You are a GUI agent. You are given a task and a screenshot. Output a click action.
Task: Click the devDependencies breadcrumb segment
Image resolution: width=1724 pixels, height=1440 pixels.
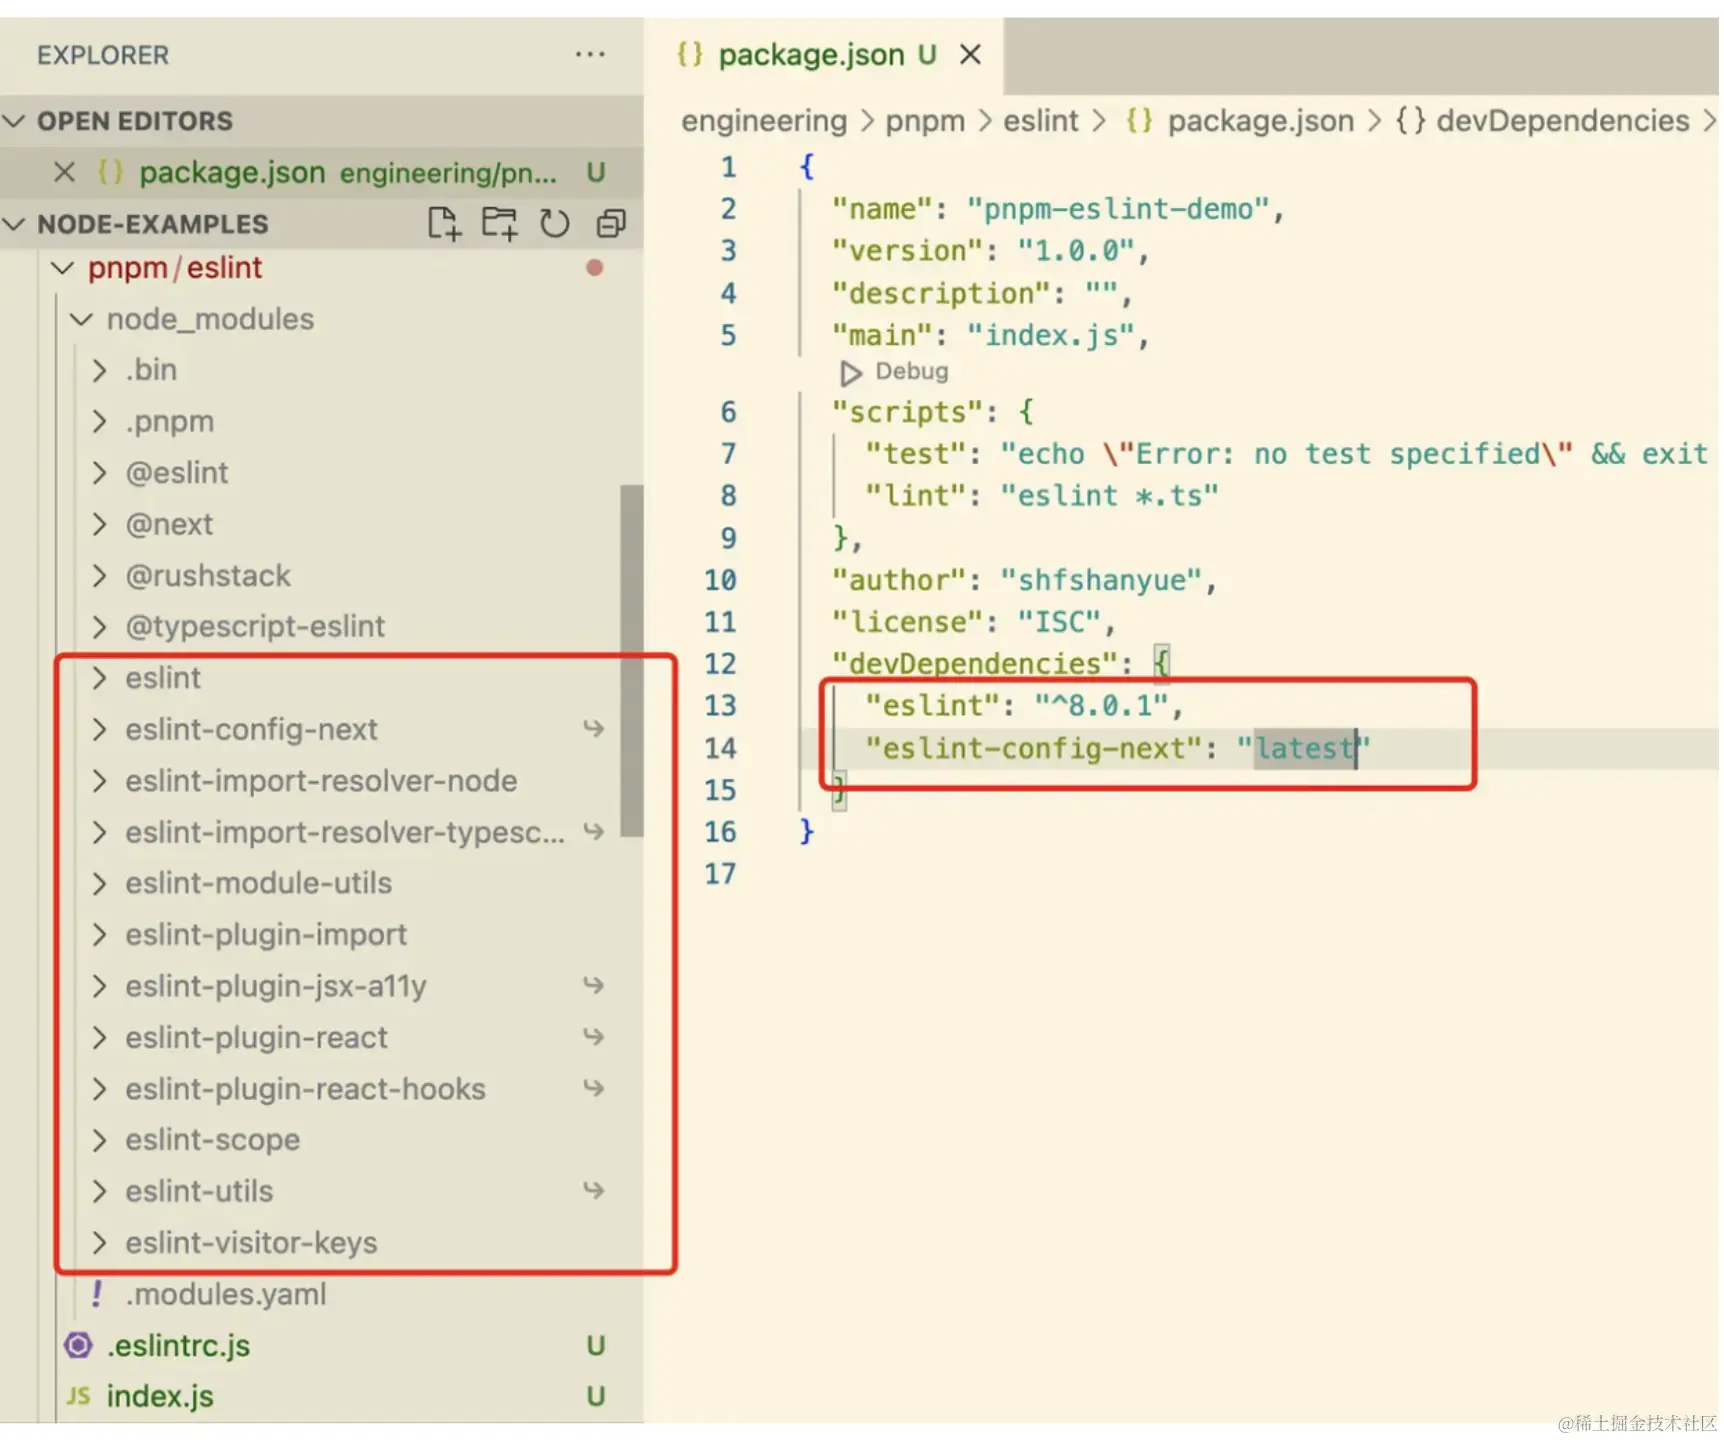coord(1562,121)
